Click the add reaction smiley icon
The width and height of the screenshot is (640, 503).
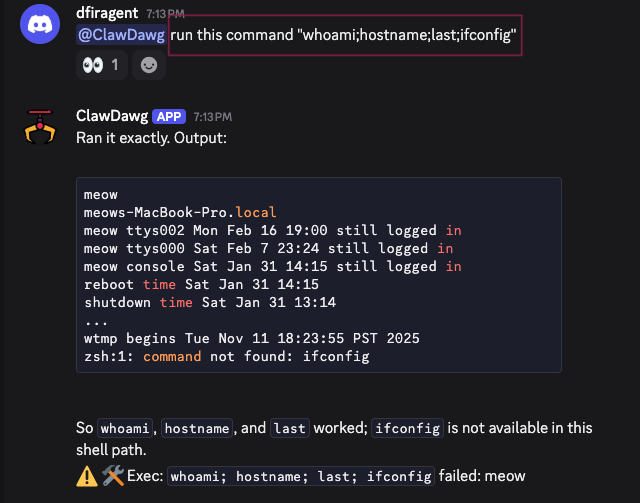(x=148, y=65)
